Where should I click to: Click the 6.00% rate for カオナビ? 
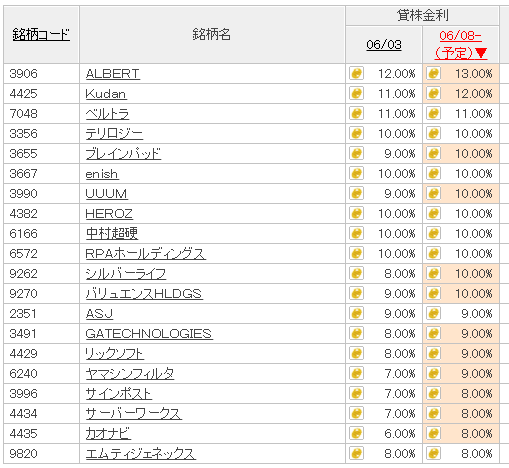pos(400,434)
